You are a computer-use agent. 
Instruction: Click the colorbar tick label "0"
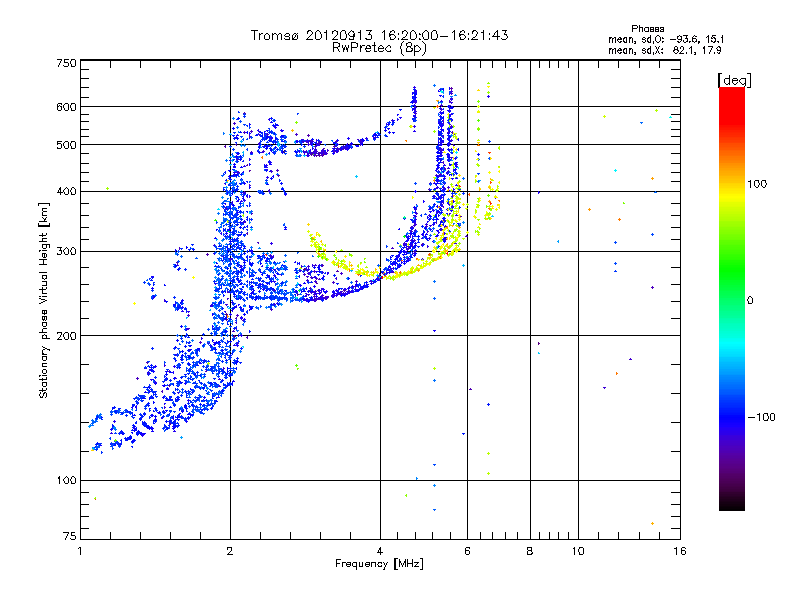(x=750, y=301)
